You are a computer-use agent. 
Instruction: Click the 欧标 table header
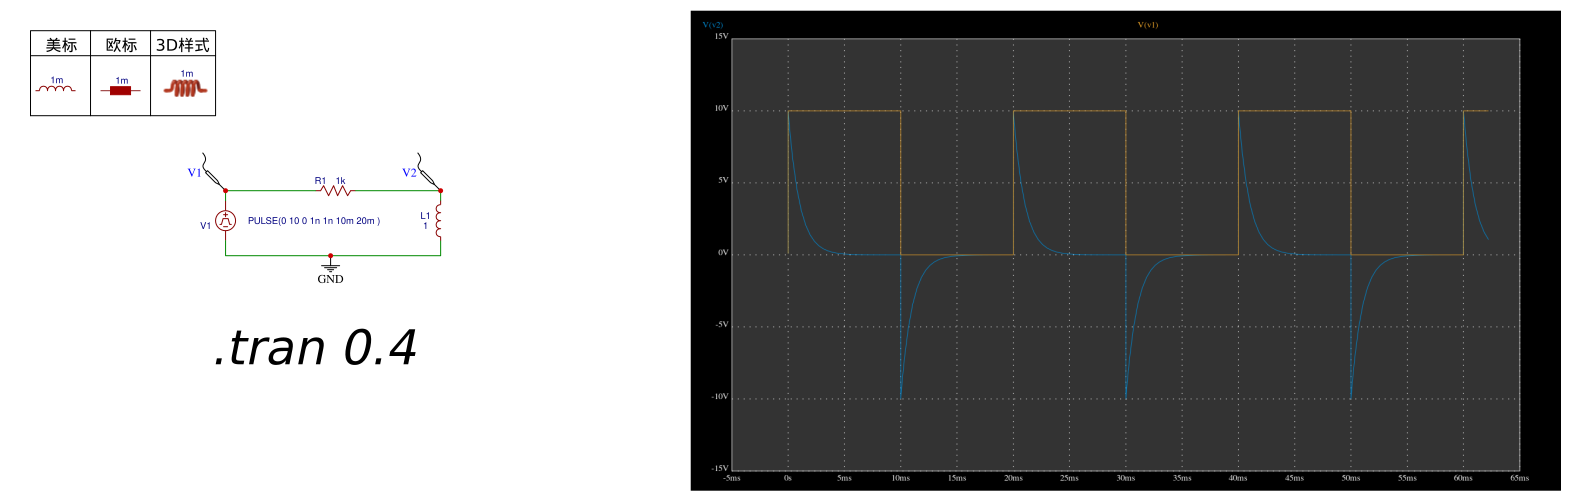tap(121, 45)
